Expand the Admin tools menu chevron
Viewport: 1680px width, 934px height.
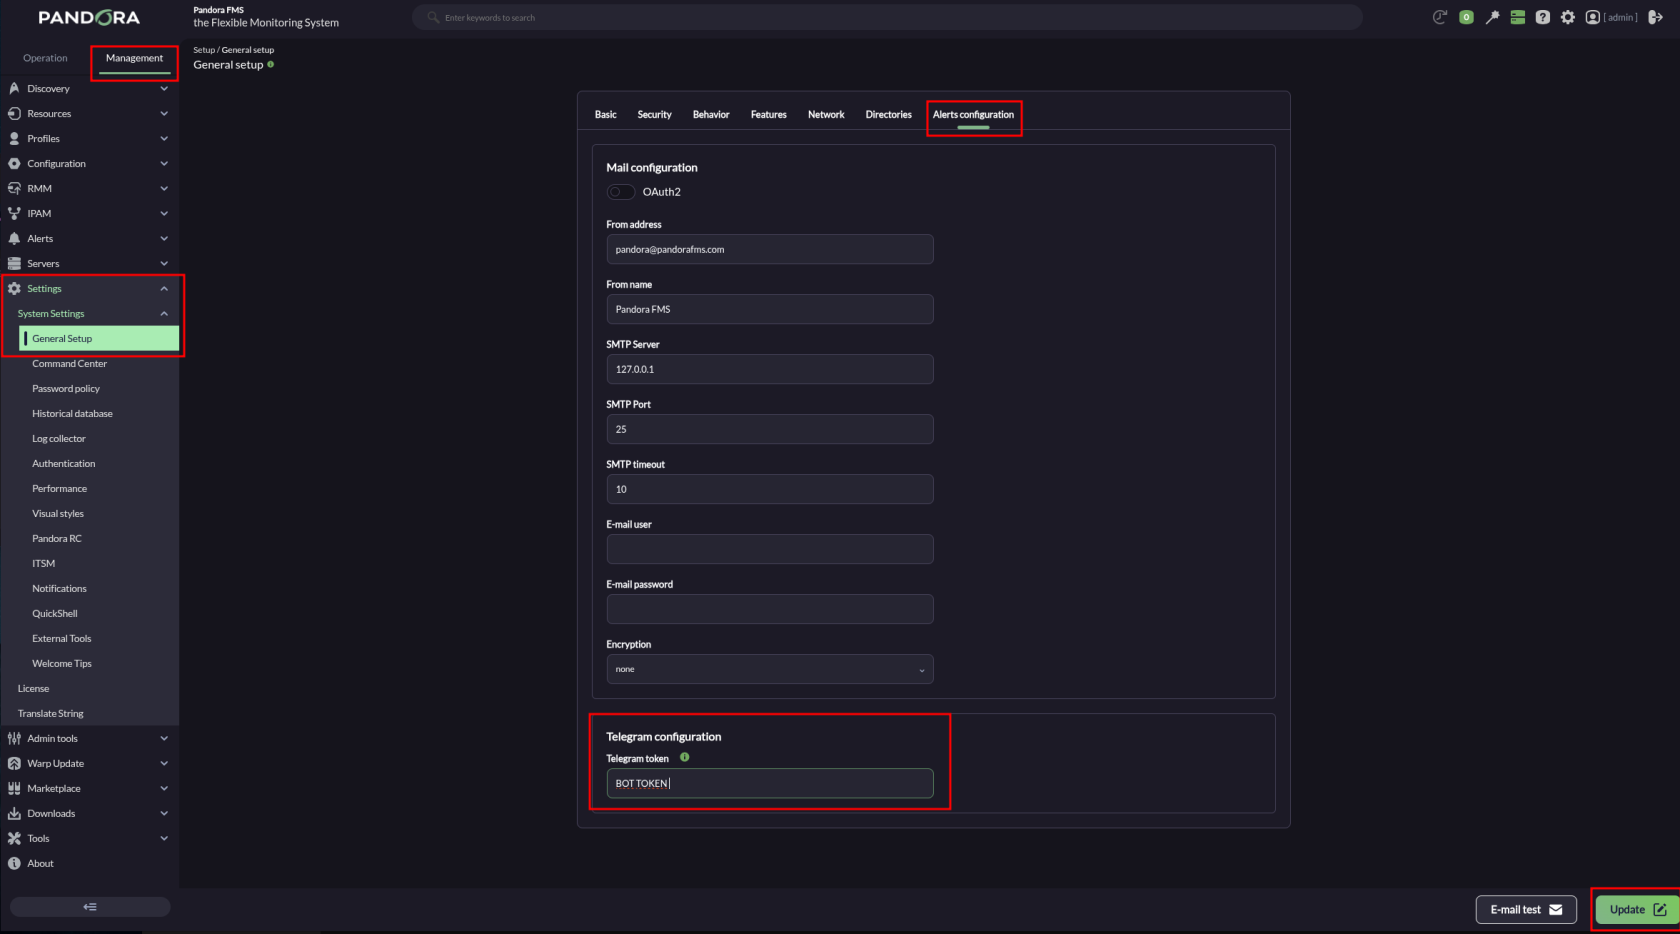tap(164, 739)
